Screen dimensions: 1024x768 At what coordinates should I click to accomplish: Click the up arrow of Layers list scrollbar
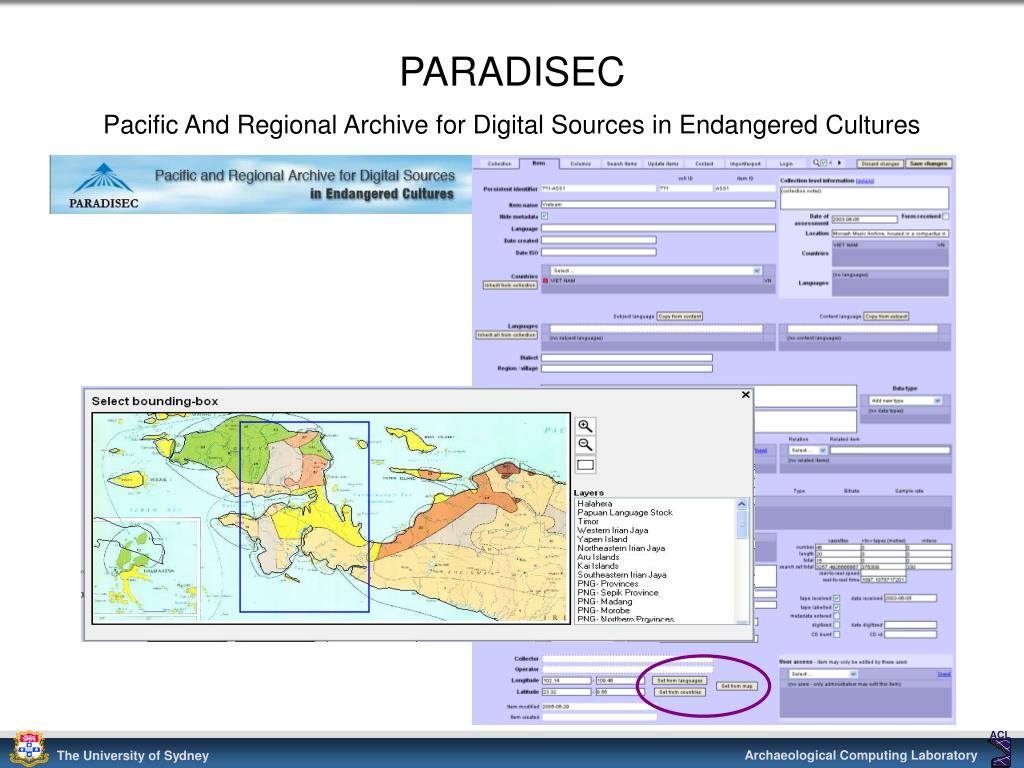(x=741, y=504)
